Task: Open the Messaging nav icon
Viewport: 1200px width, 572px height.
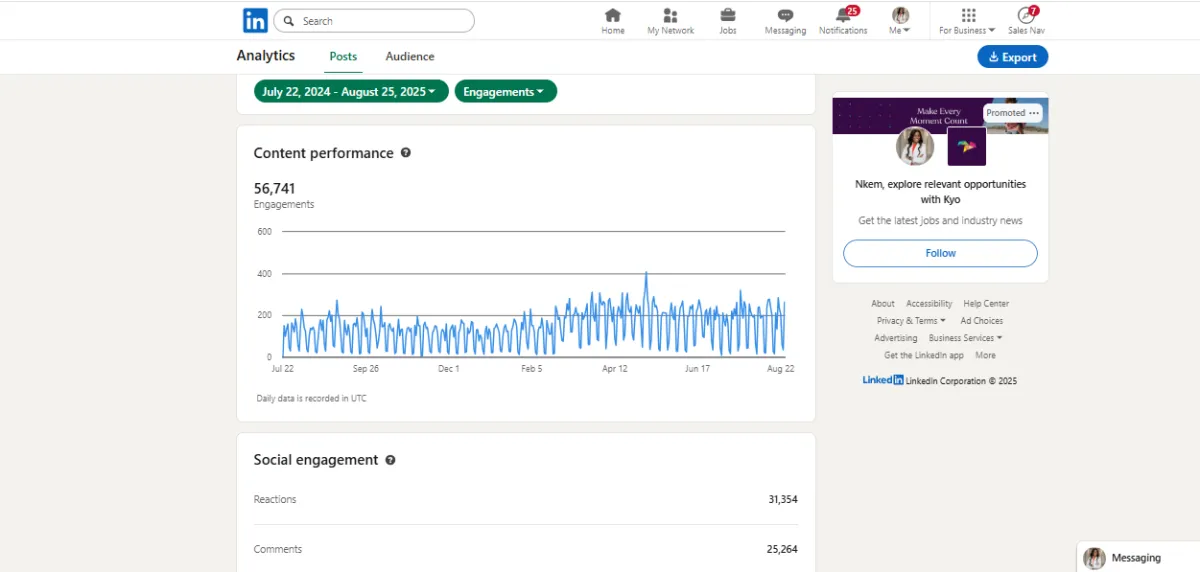Action: click(x=785, y=16)
